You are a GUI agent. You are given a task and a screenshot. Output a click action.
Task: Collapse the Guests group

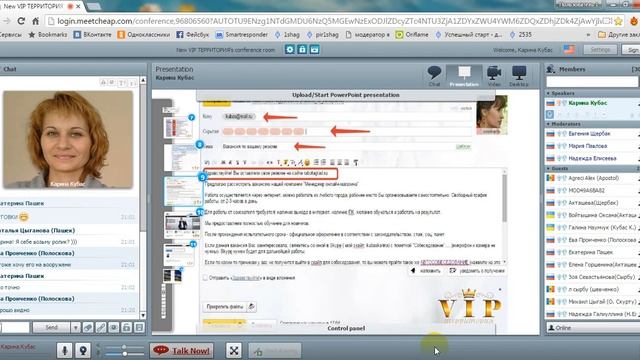tap(548, 168)
